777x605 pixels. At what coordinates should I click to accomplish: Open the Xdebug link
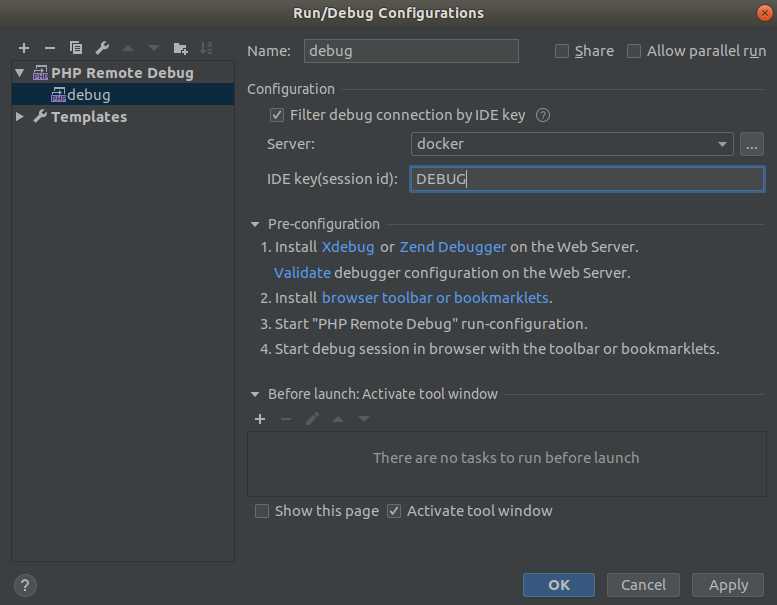tap(348, 247)
